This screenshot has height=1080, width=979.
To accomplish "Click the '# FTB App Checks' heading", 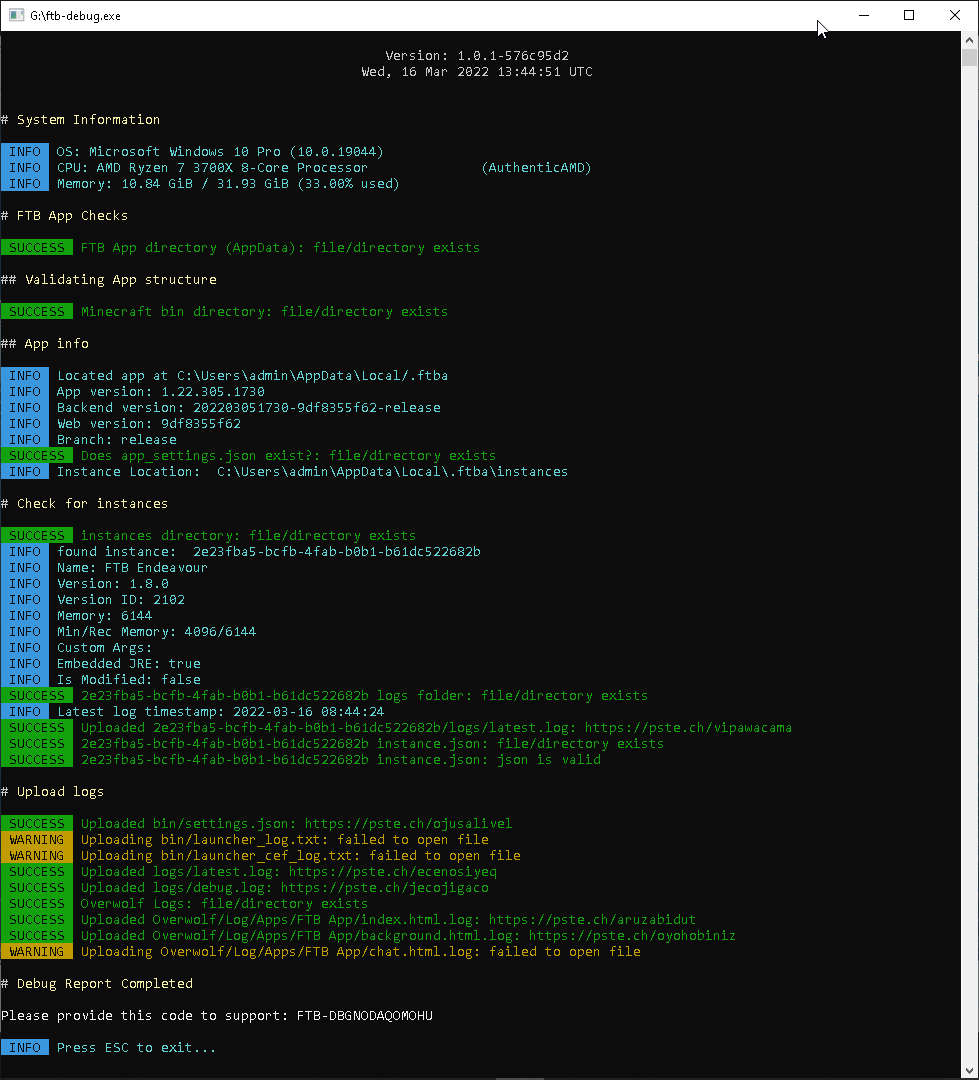I will 65,216.
